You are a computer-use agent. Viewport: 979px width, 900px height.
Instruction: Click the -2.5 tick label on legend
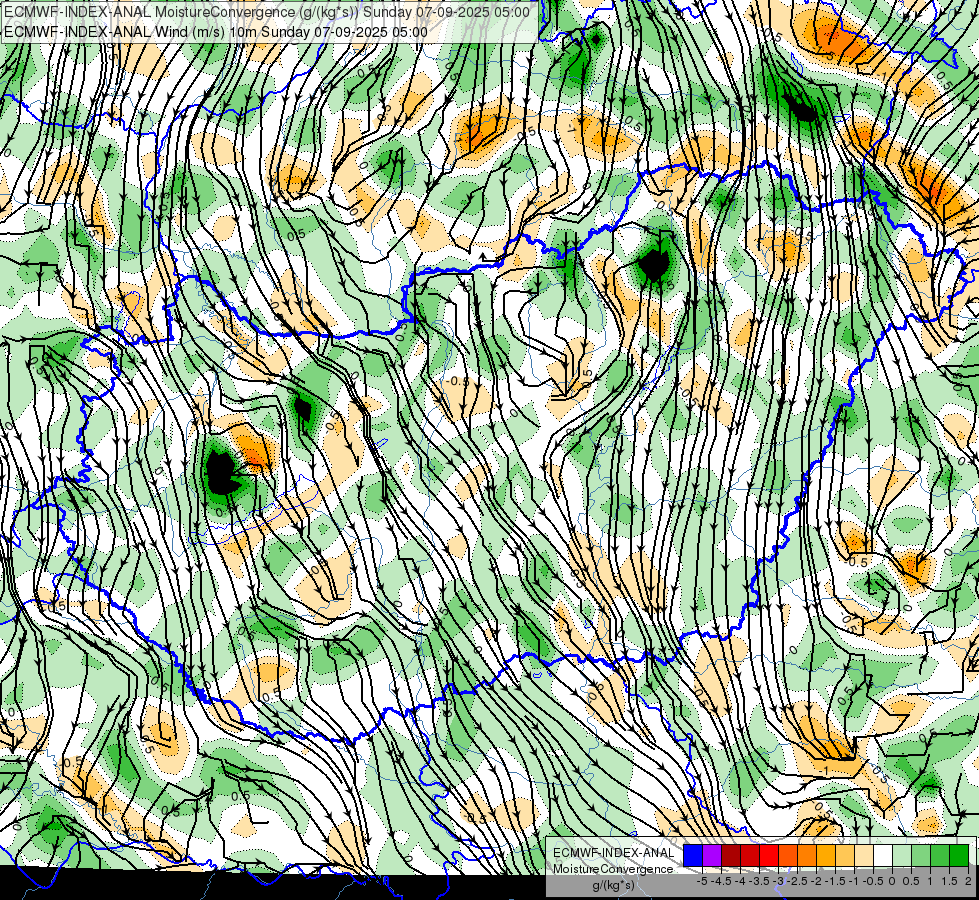[x=797, y=881]
